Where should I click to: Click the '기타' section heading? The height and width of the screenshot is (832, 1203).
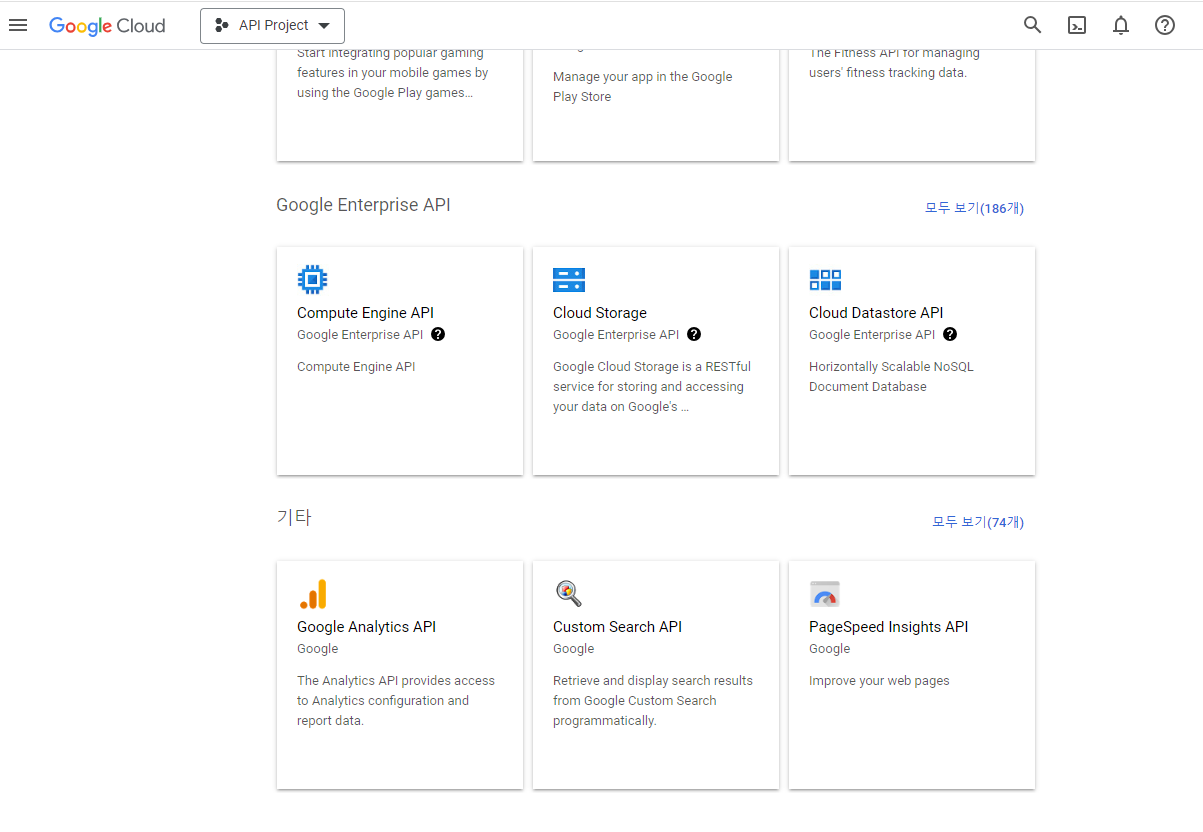(294, 518)
